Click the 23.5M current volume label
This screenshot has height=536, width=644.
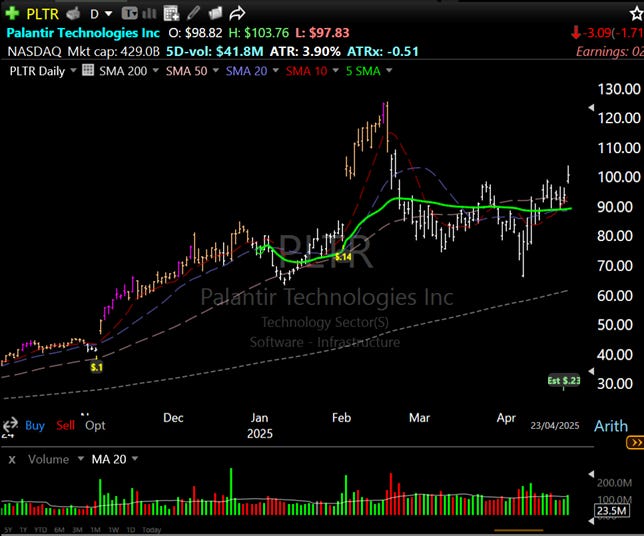tap(612, 511)
